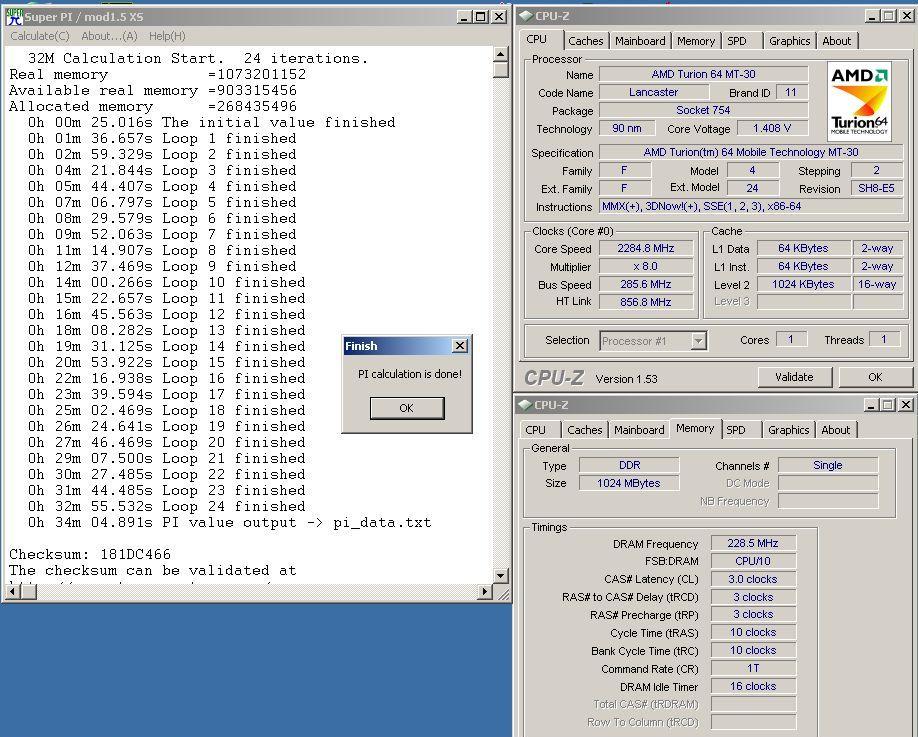This screenshot has height=737, width=918.
Task: Click the AMD Turion 64 logo image
Action: click(859, 101)
